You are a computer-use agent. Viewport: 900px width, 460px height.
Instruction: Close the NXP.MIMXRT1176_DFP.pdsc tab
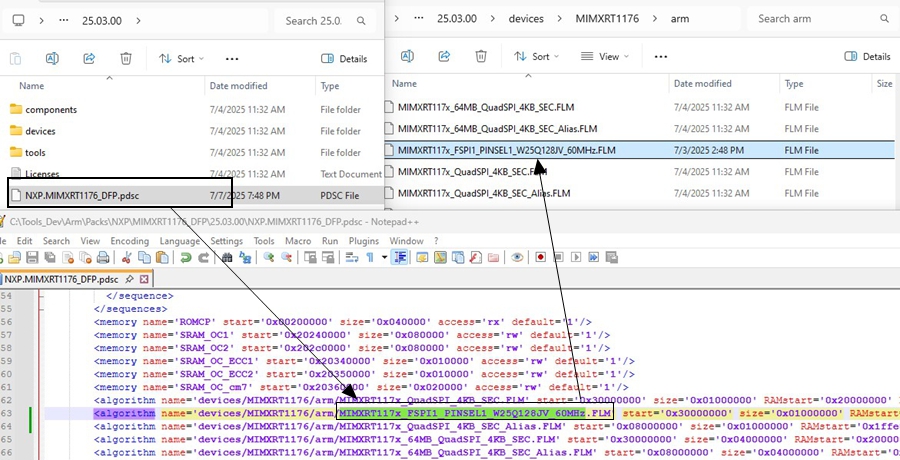143,279
